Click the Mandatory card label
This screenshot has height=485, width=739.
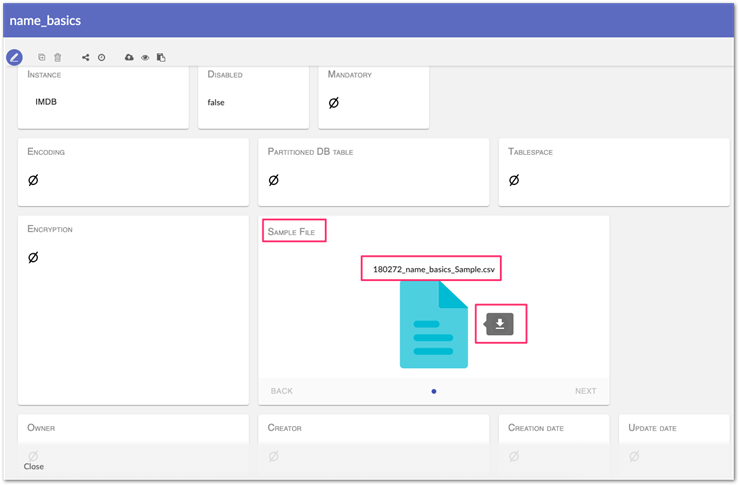click(350, 74)
